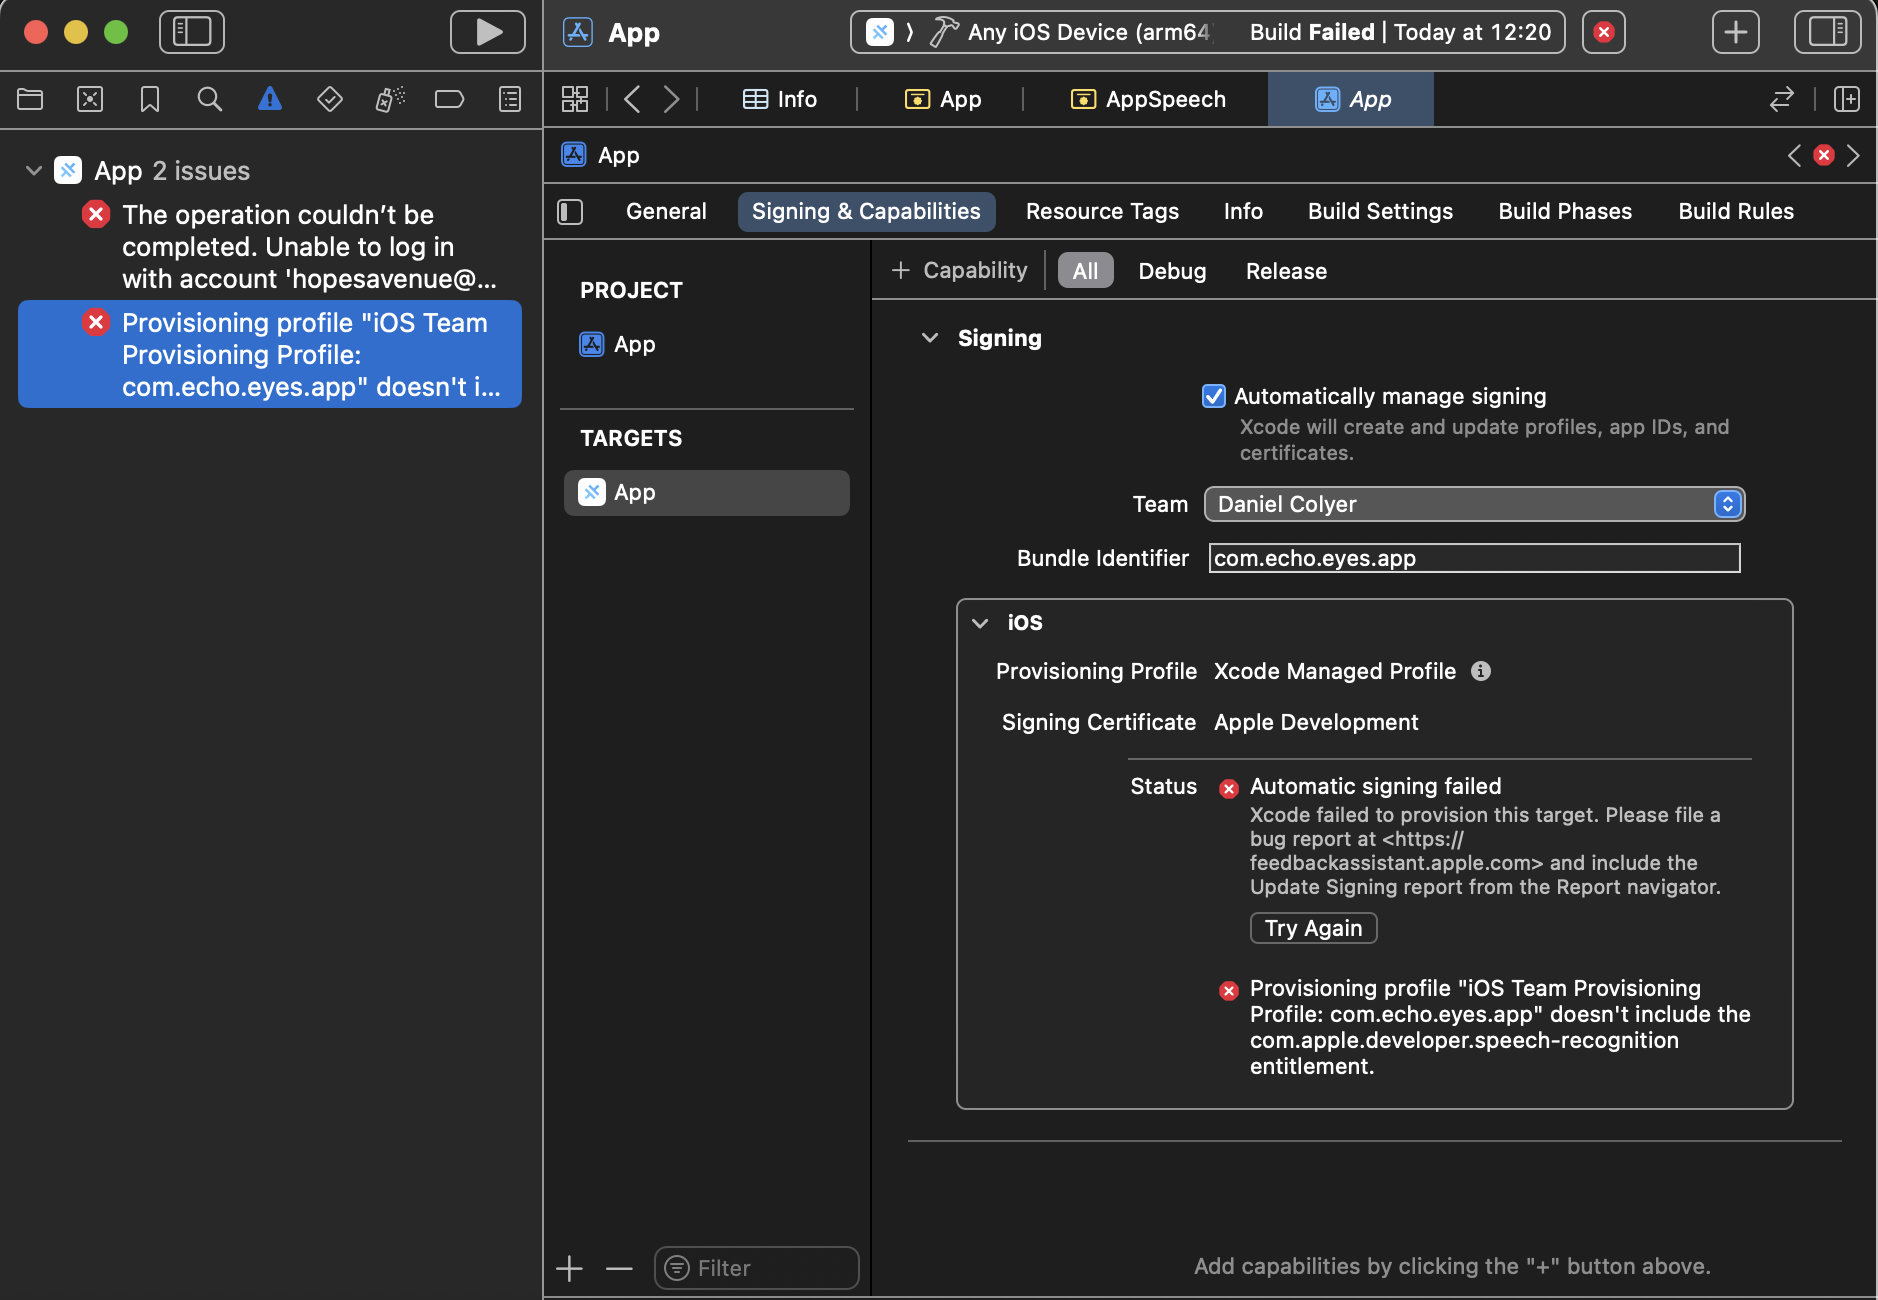Filter capabilities by Release
This screenshot has height=1300, width=1878.
1286,271
